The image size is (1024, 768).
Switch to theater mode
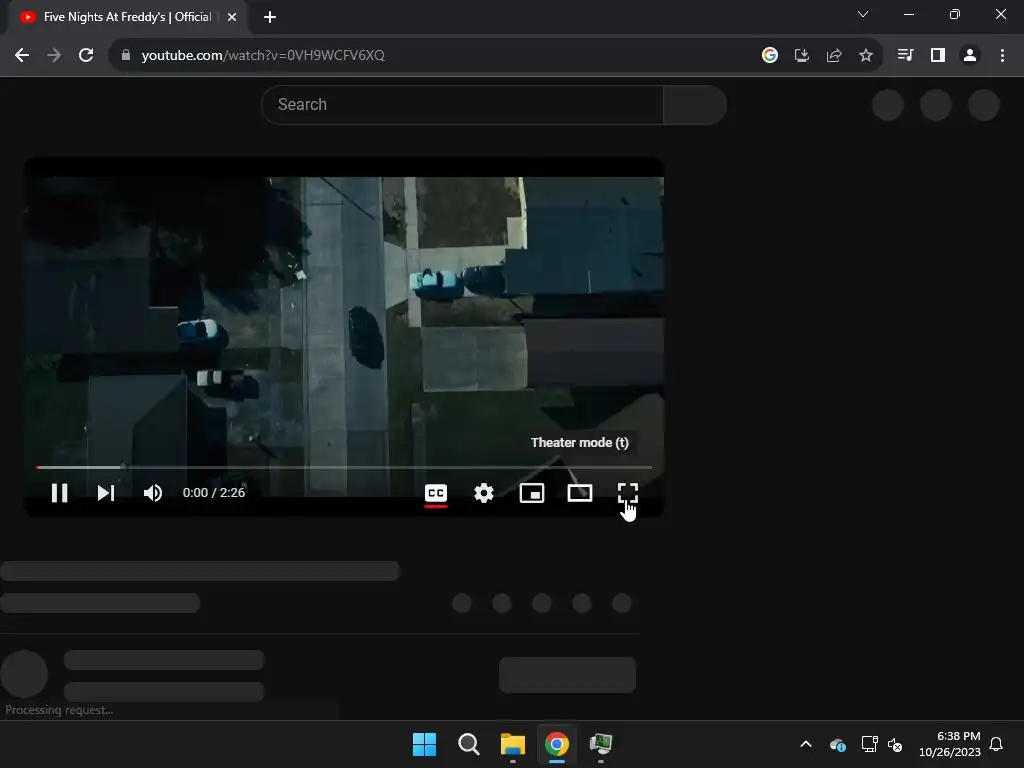click(x=580, y=493)
